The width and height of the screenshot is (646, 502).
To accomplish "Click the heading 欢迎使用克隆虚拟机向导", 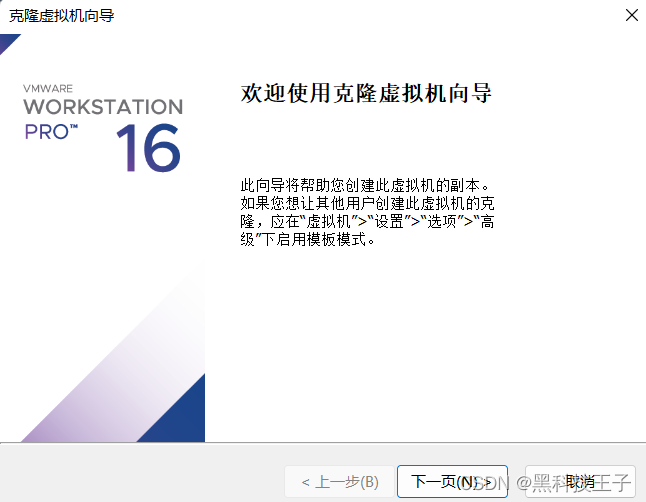I will coord(366,93).
